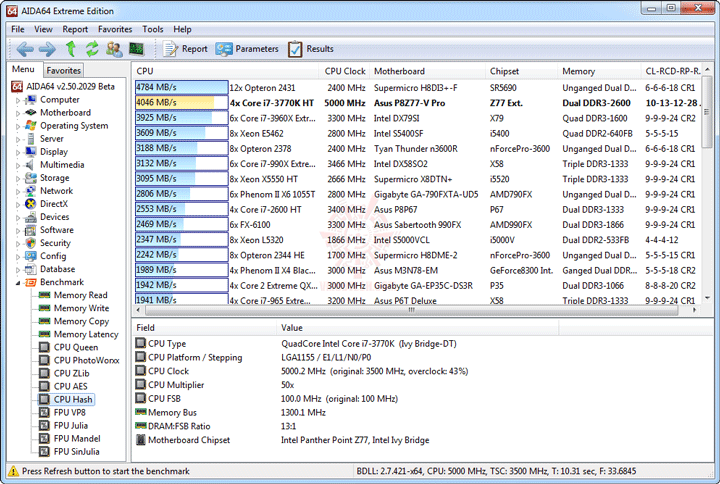720x484 pixels.
Task: Show benchmark Results
Action: coord(310,49)
